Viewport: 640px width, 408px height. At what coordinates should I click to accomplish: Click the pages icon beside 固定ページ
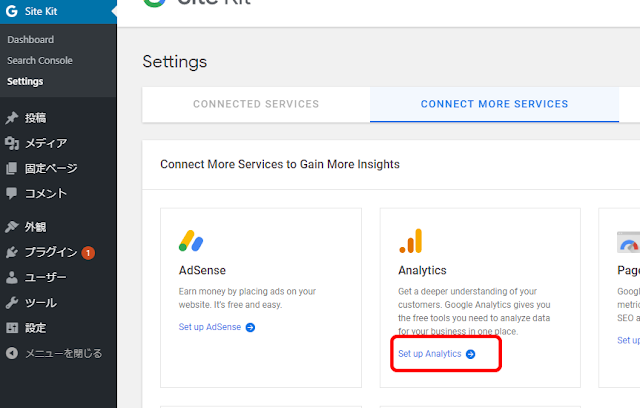coord(12,168)
